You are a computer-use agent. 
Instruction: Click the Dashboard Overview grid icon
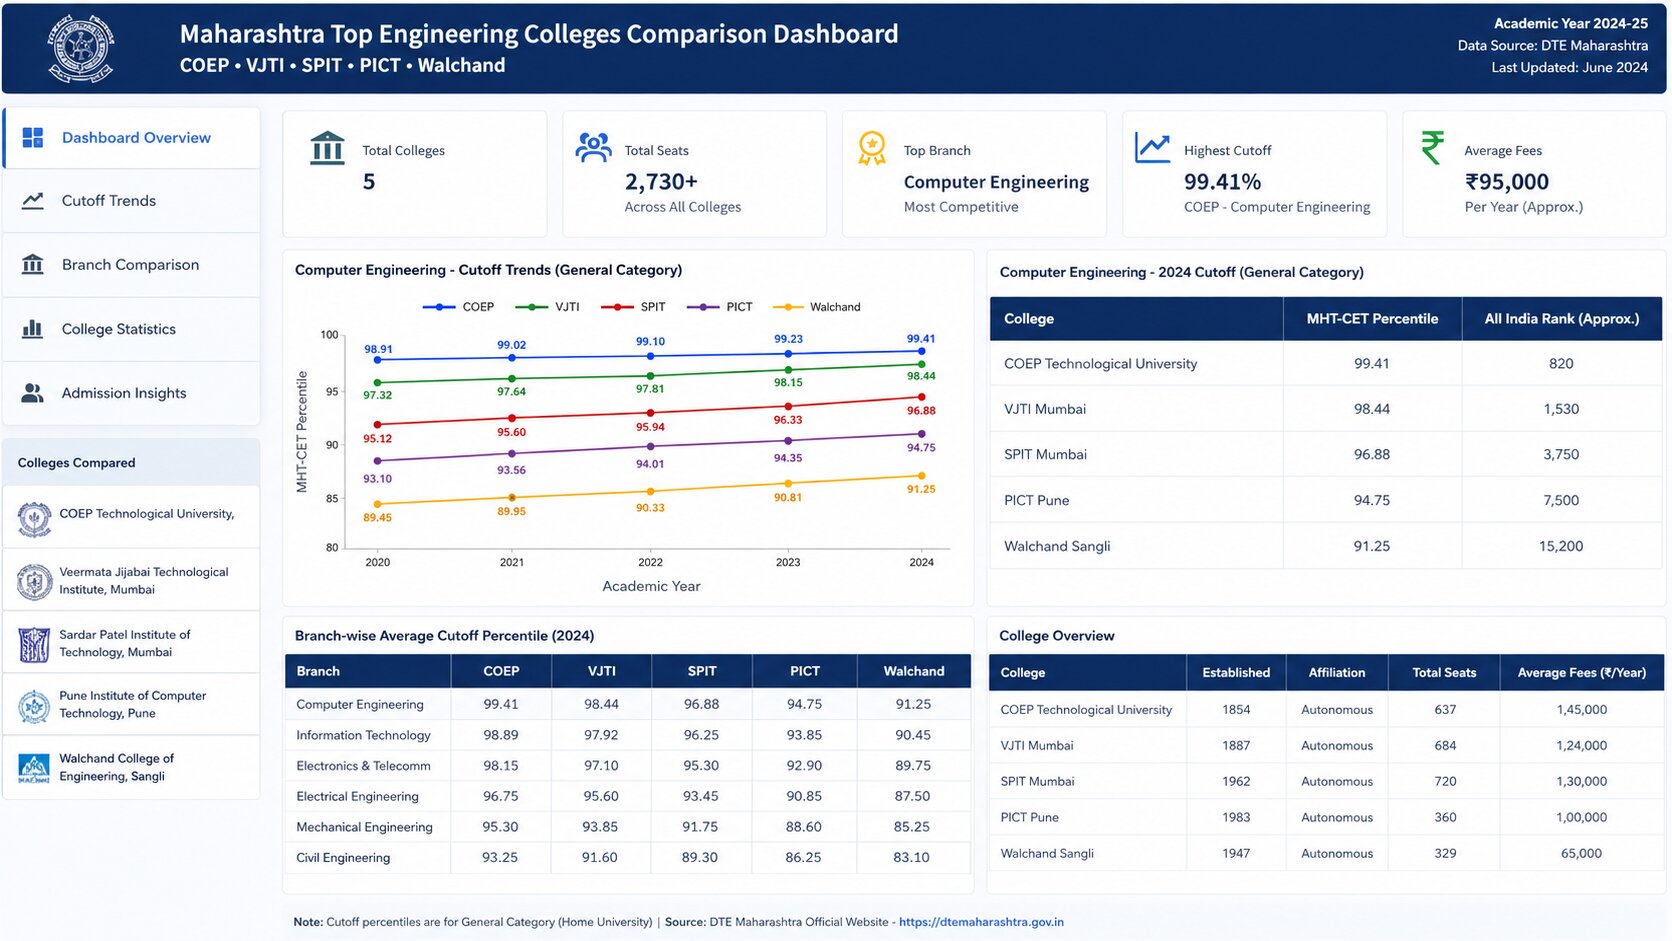(x=33, y=138)
